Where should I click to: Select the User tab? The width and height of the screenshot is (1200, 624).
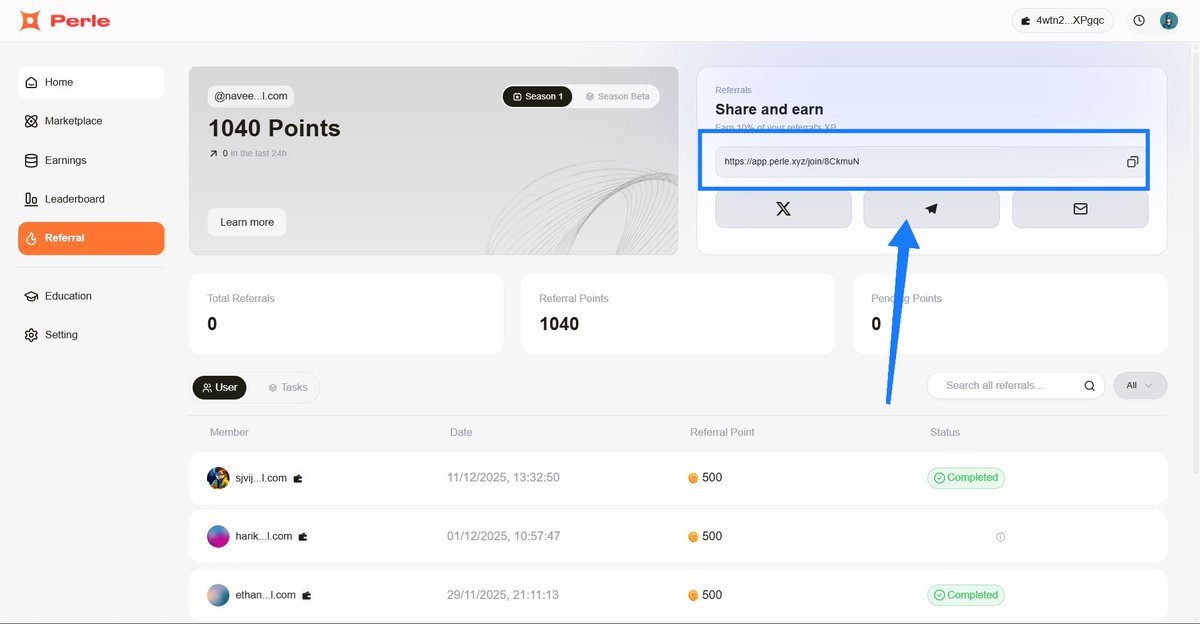pyautogui.click(x=220, y=387)
